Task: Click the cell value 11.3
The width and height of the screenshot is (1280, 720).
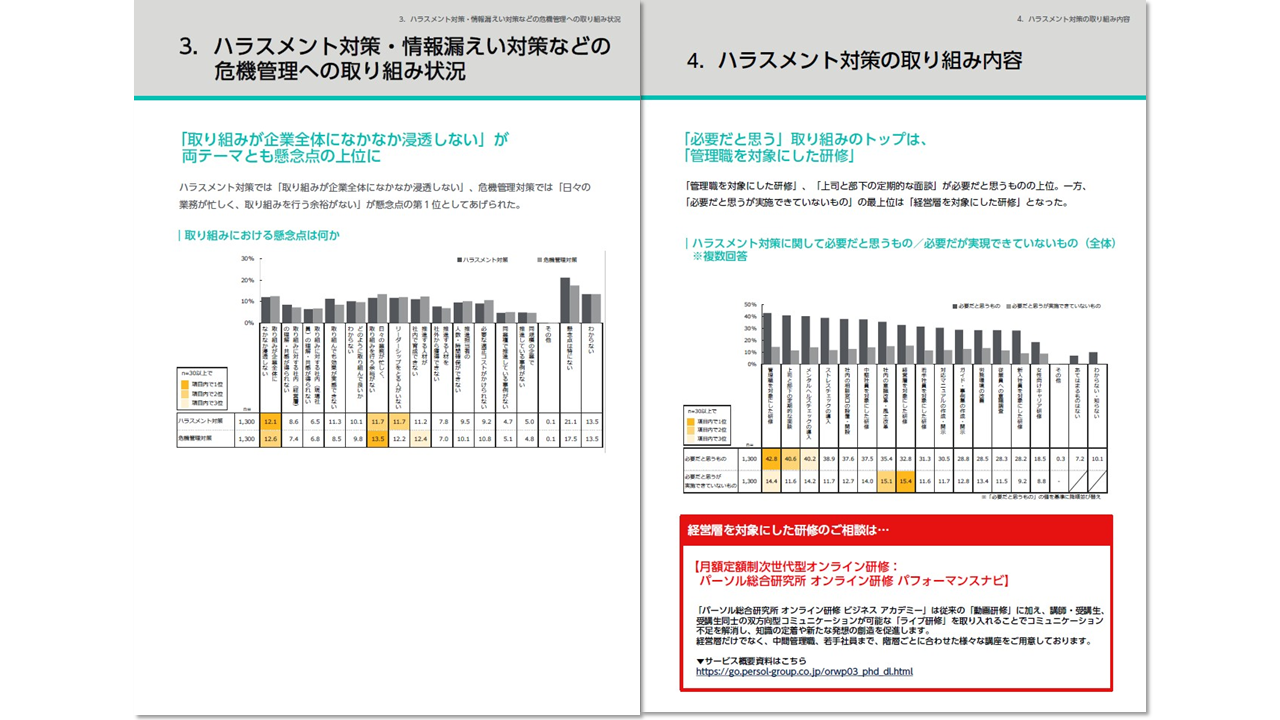Action: point(335,422)
